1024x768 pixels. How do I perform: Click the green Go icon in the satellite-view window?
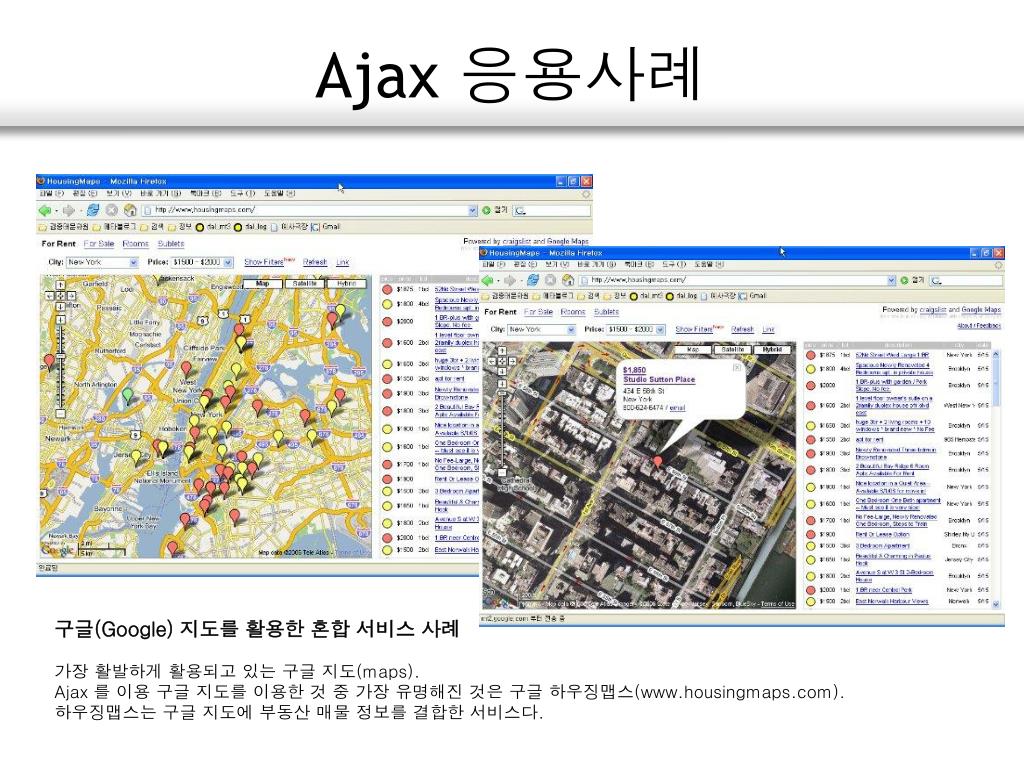[904, 280]
